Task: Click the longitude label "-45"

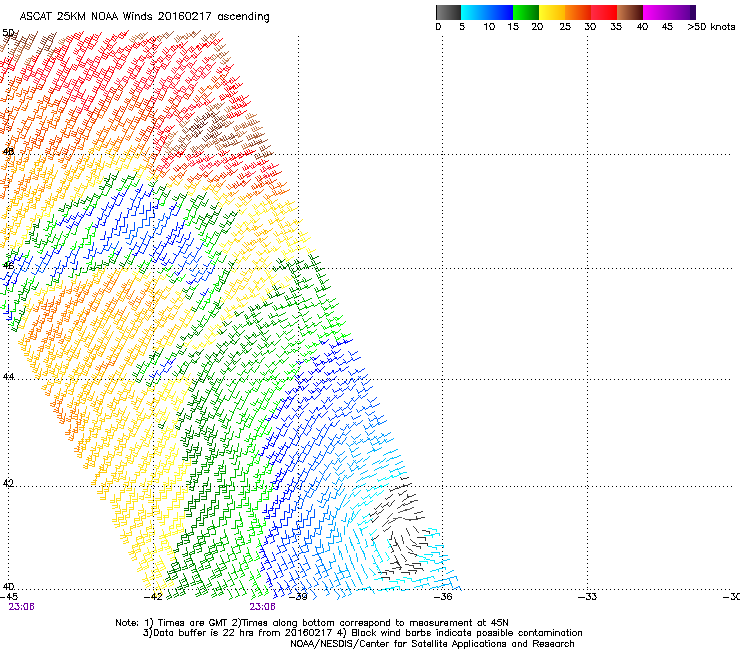Action: click(8, 597)
